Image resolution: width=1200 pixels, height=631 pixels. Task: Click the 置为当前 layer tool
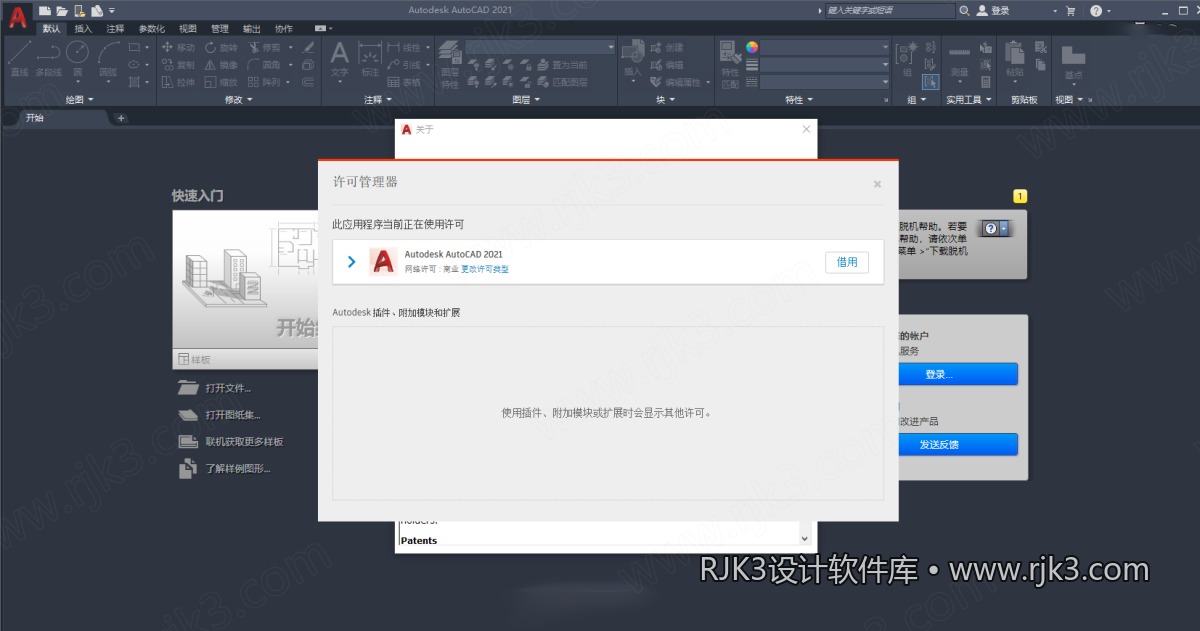564,65
